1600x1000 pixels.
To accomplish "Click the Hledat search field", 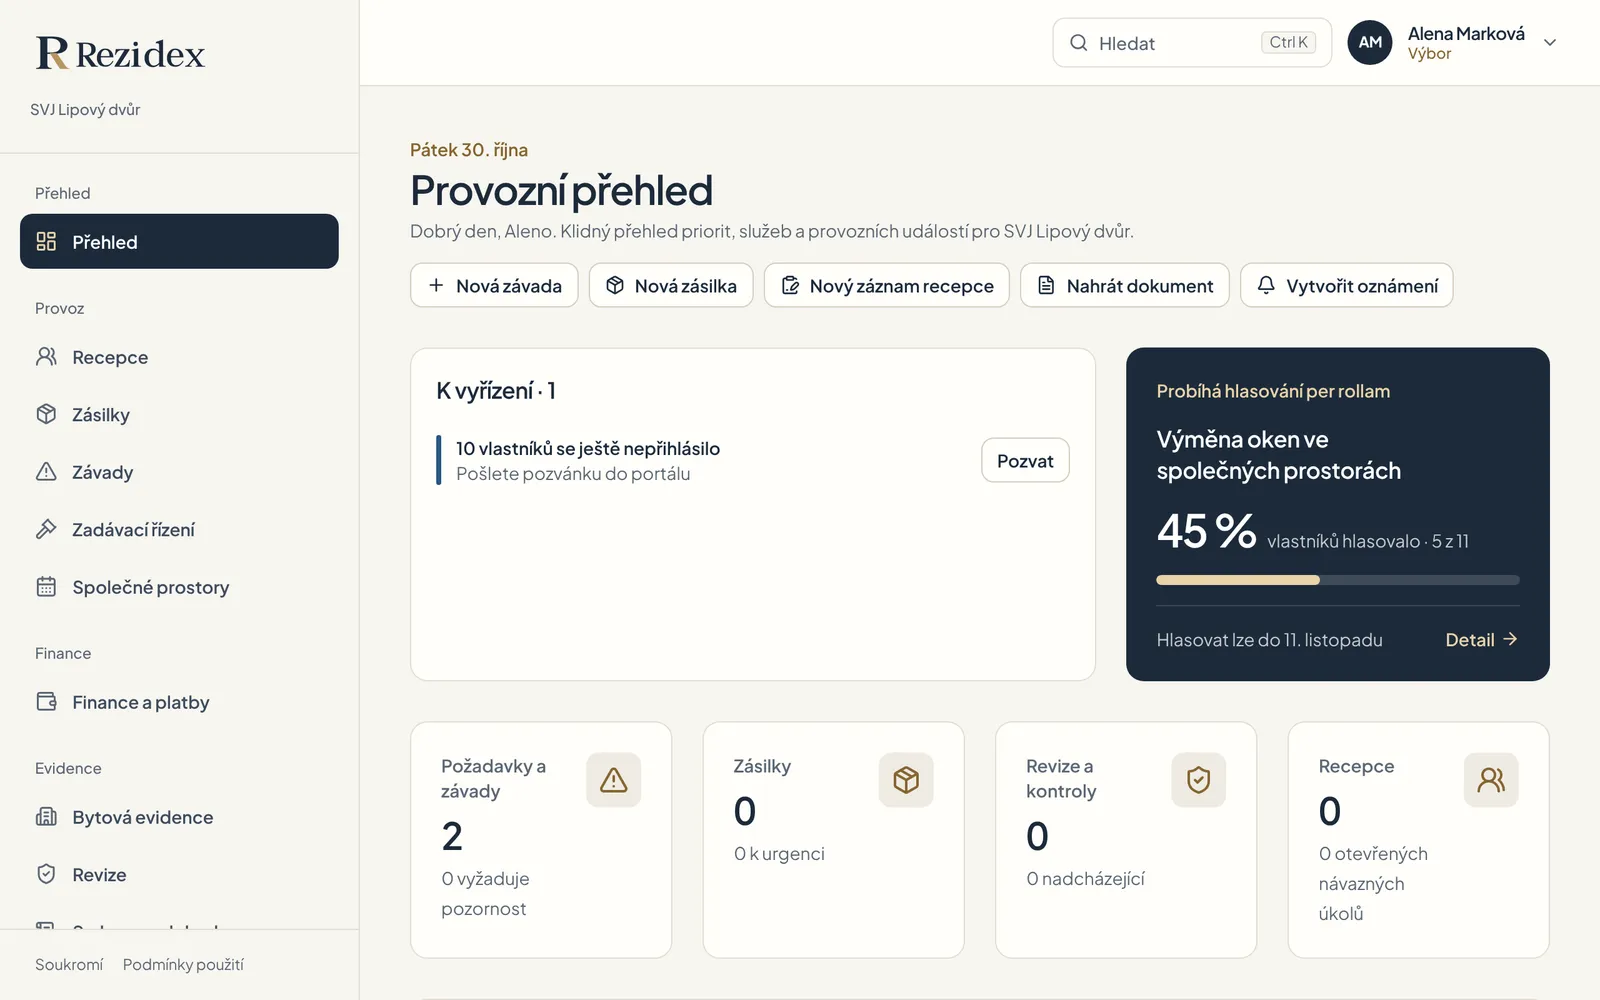I will 1192,43.
